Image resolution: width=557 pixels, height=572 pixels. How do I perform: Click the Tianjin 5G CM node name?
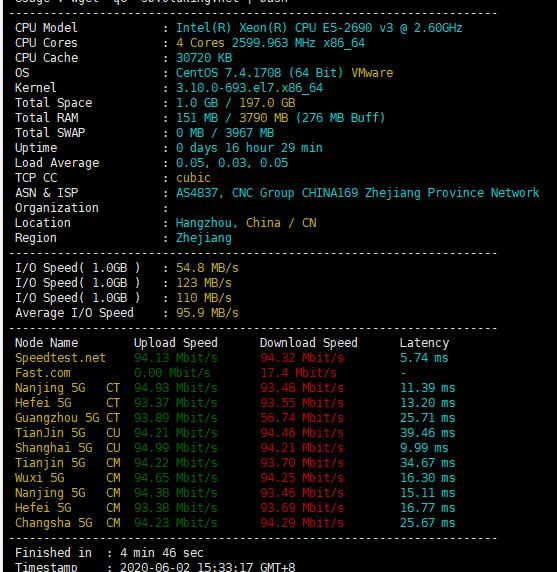click(x=67, y=463)
